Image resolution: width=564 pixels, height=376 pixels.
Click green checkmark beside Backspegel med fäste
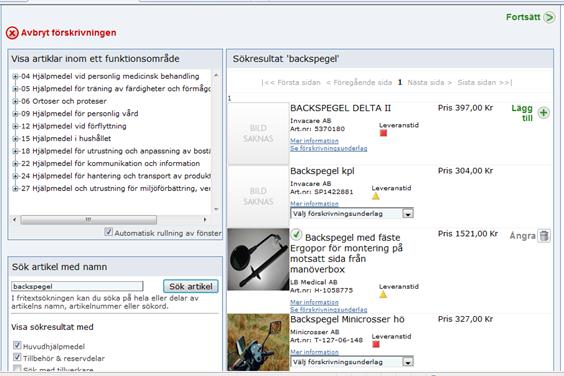tap(296, 235)
